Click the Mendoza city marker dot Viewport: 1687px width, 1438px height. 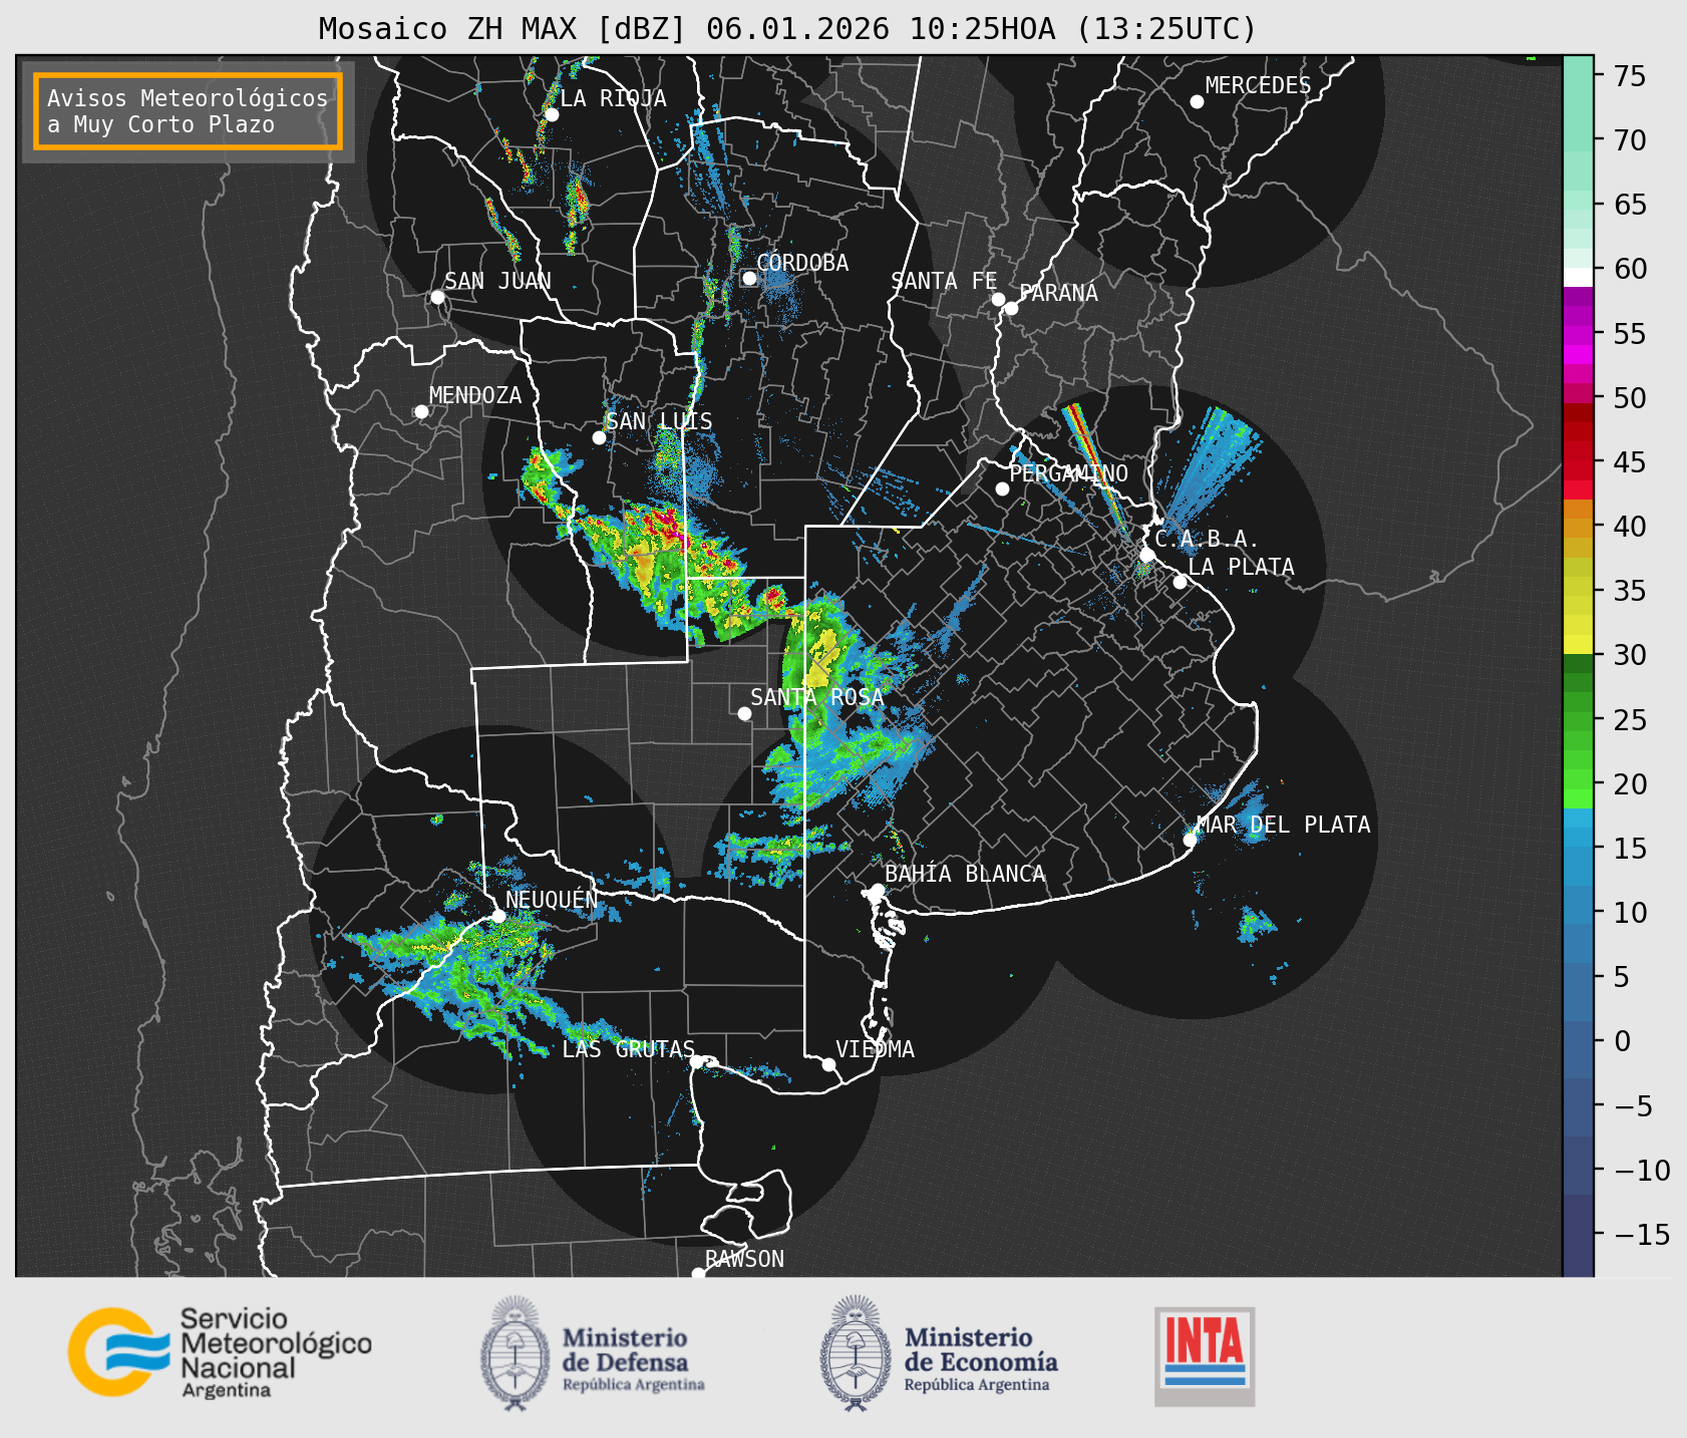421,412
